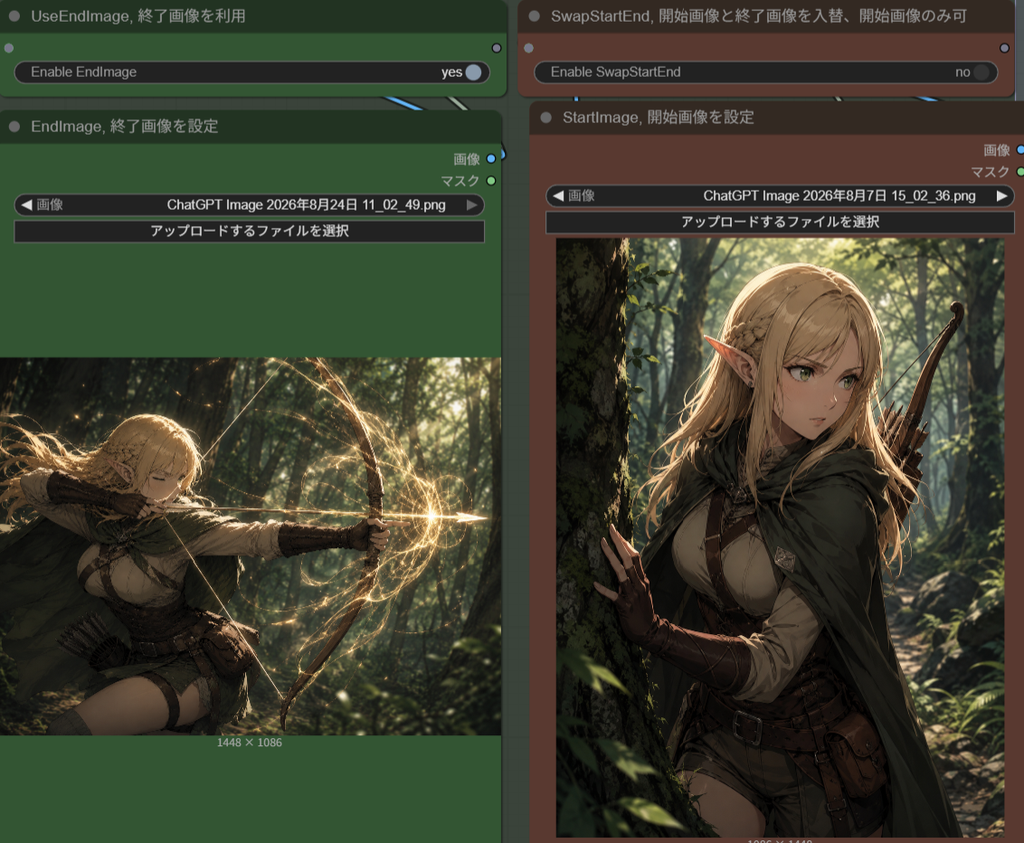Click the SwapStartEnd node title text
This screenshot has width=1024, height=843.
click(x=758, y=16)
